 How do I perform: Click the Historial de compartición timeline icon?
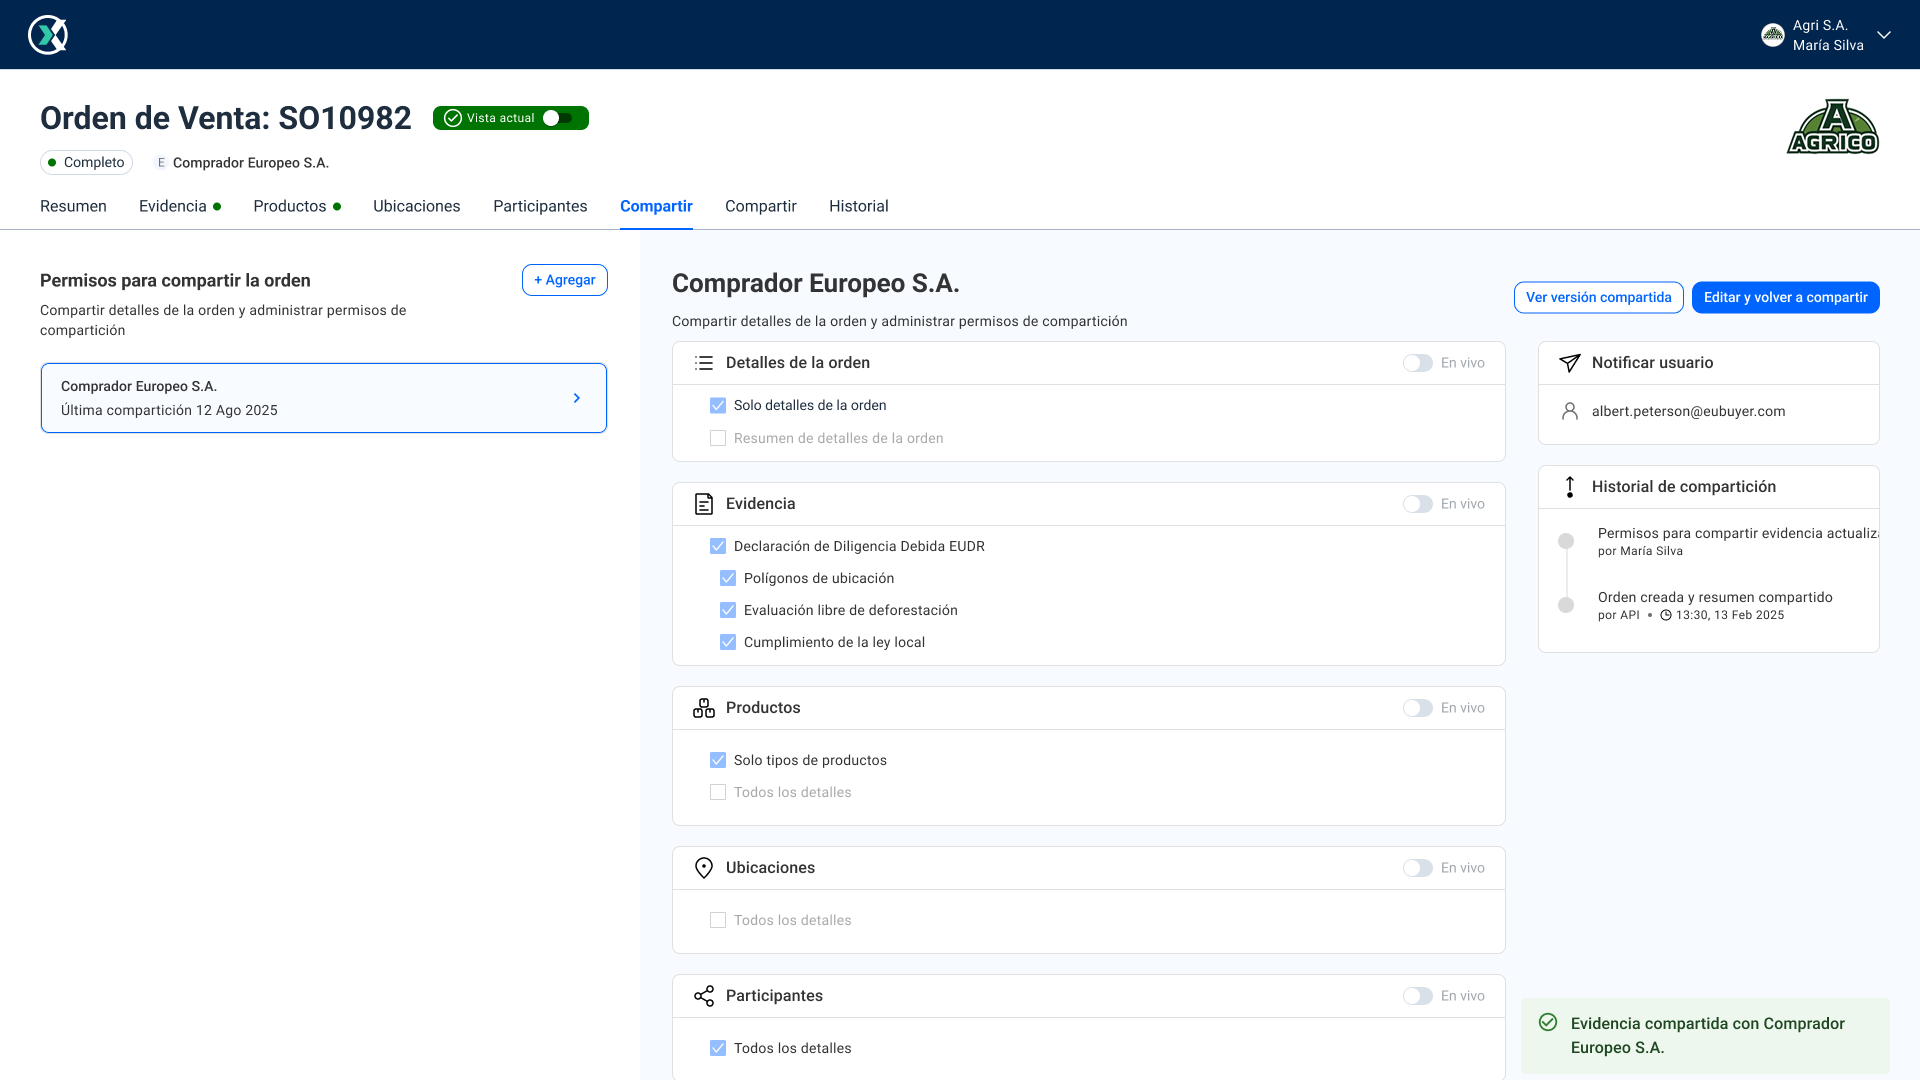1570,487
